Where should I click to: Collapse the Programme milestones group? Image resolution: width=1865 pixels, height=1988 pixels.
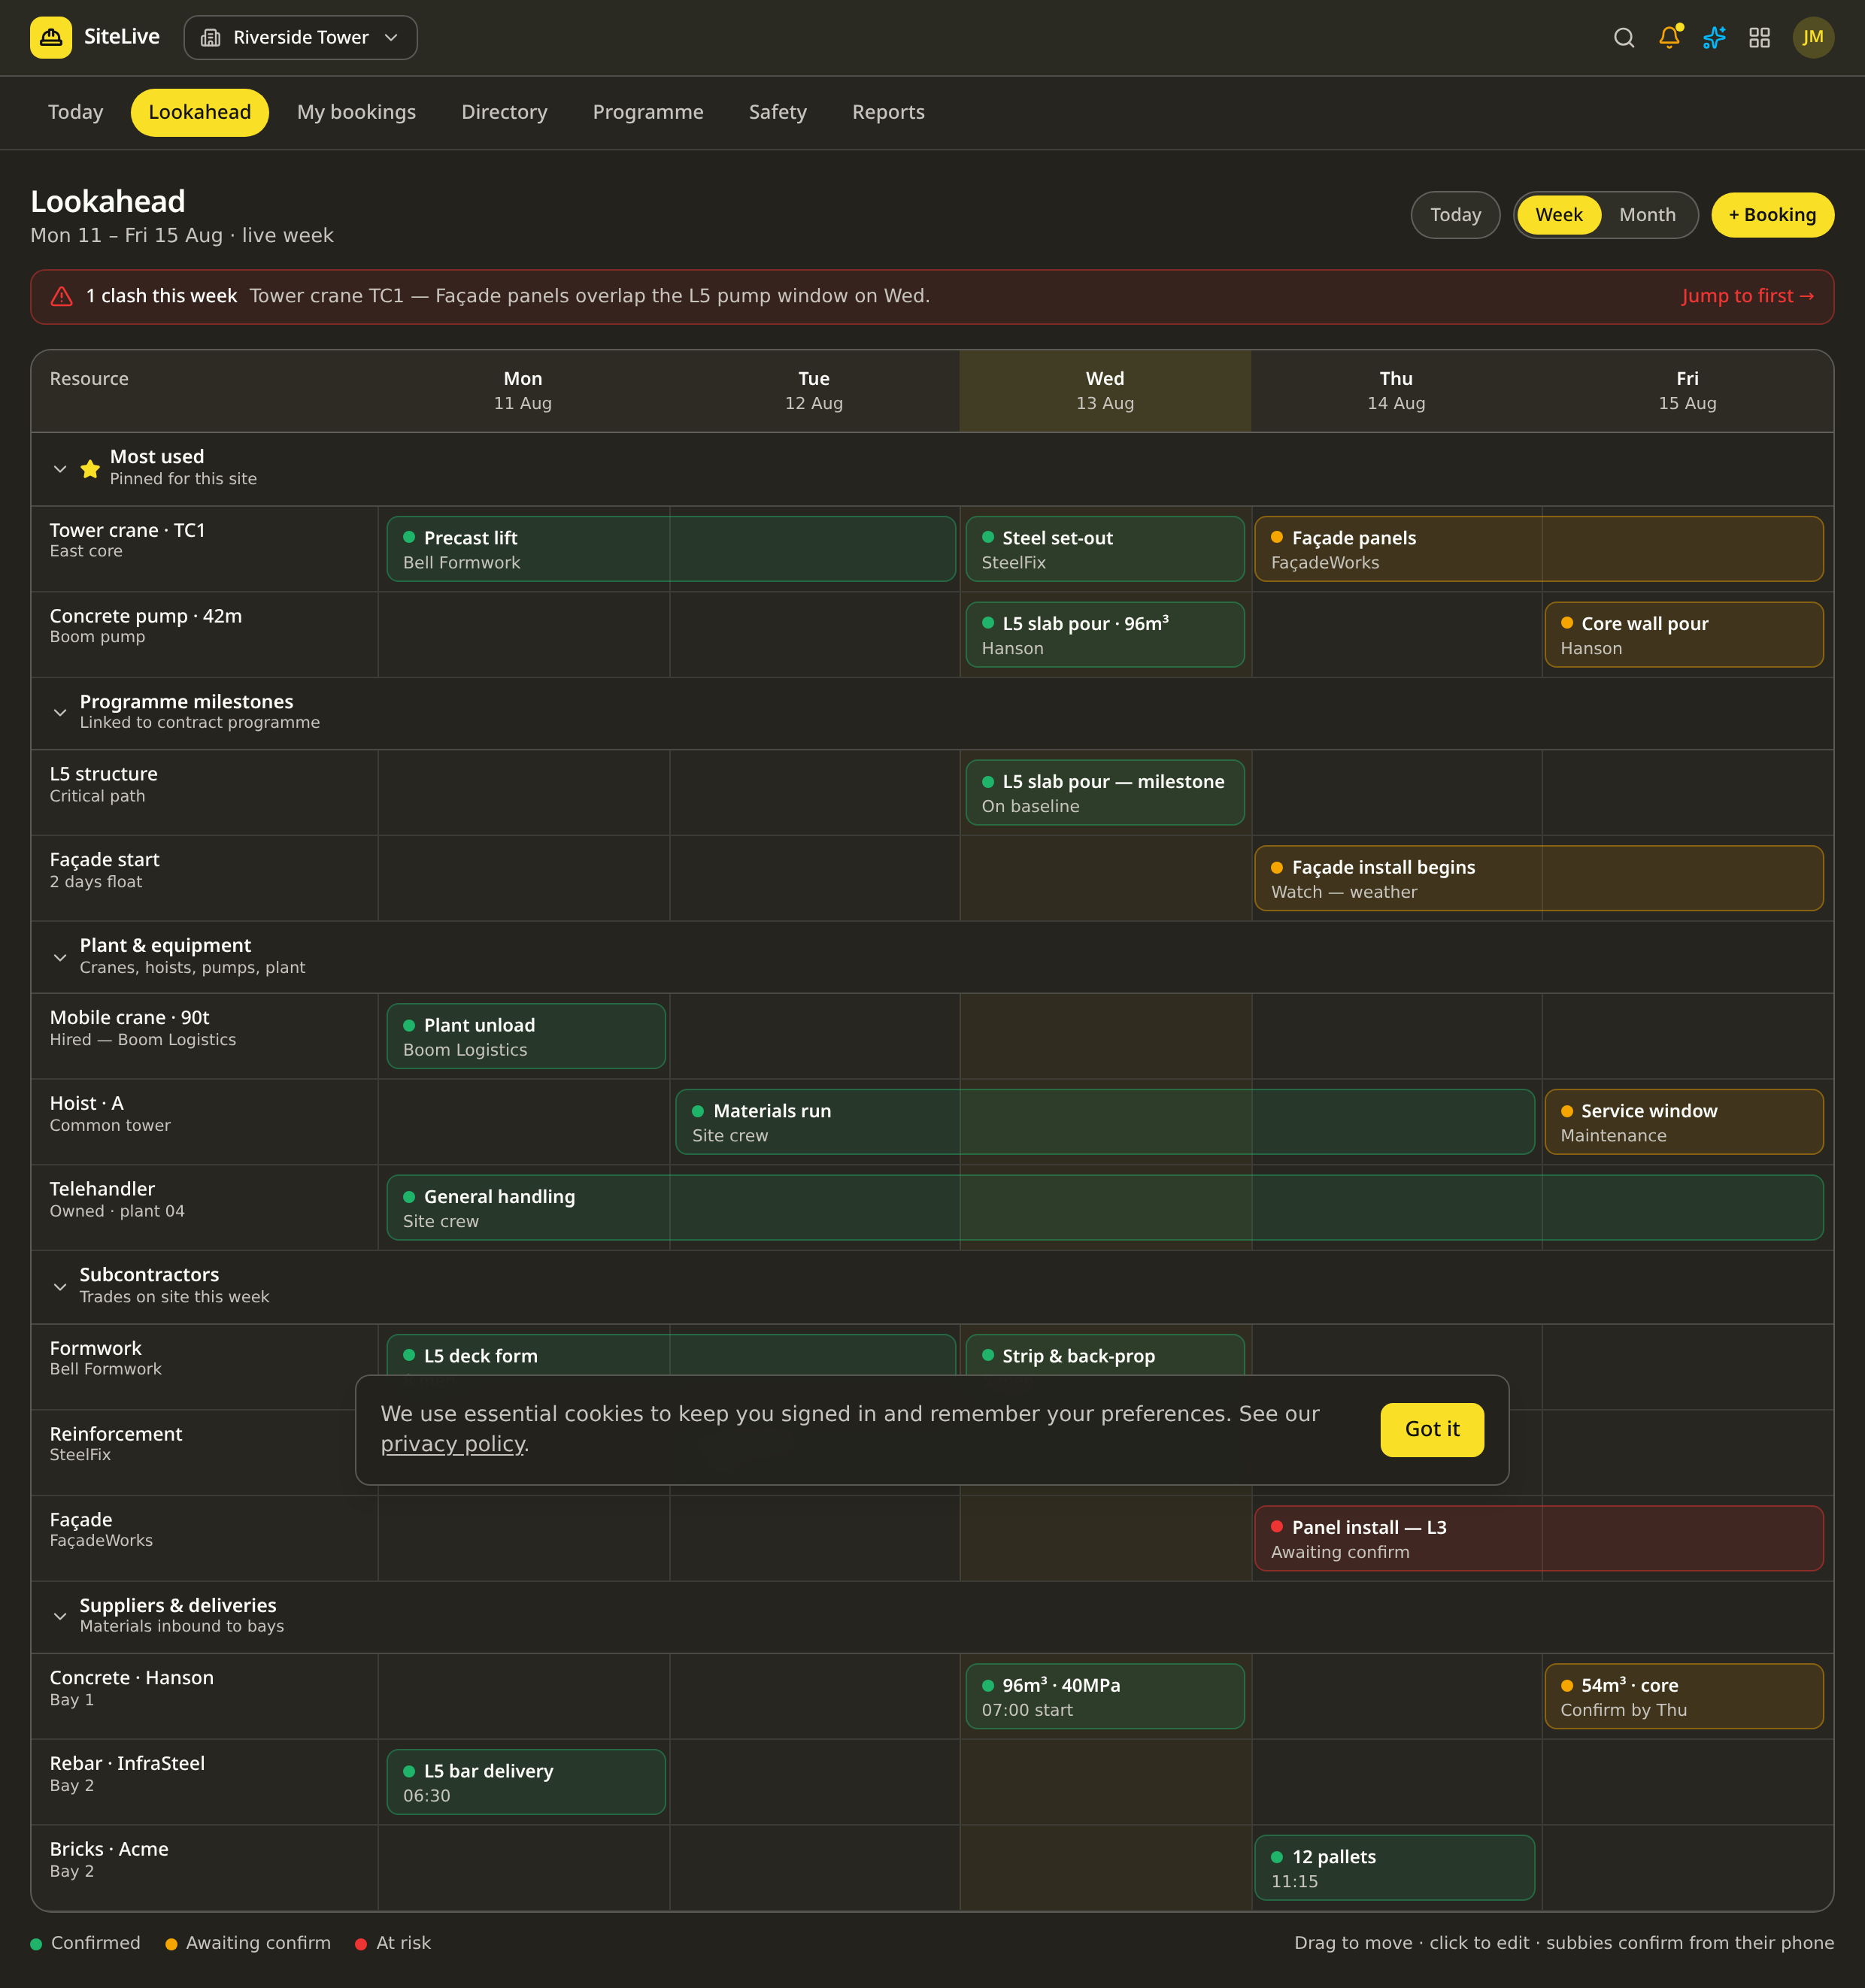click(60, 712)
